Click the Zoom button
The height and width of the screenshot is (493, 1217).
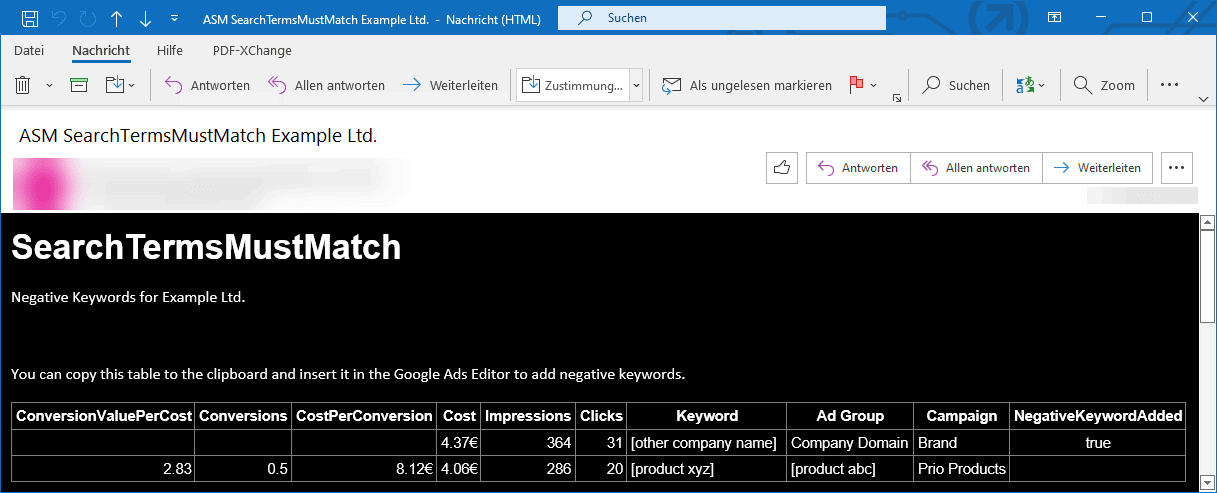1104,85
